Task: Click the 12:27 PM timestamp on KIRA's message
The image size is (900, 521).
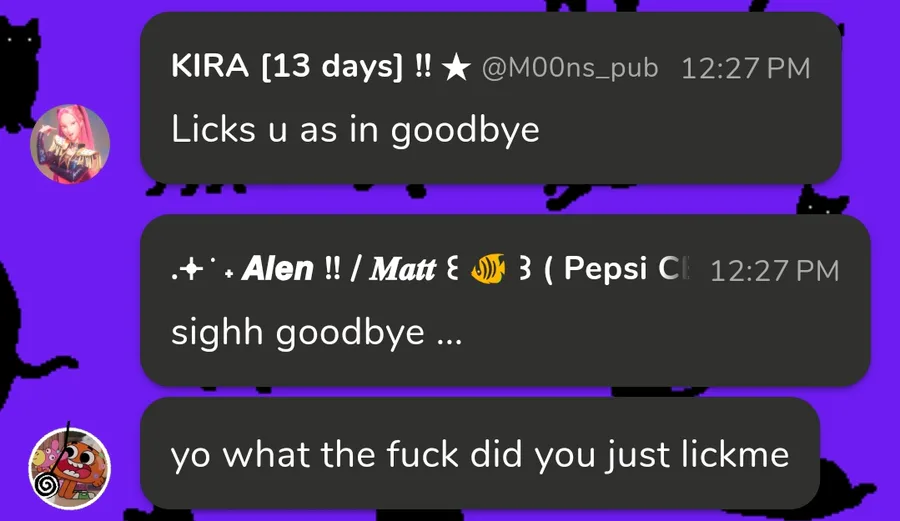Action: point(745,68)
